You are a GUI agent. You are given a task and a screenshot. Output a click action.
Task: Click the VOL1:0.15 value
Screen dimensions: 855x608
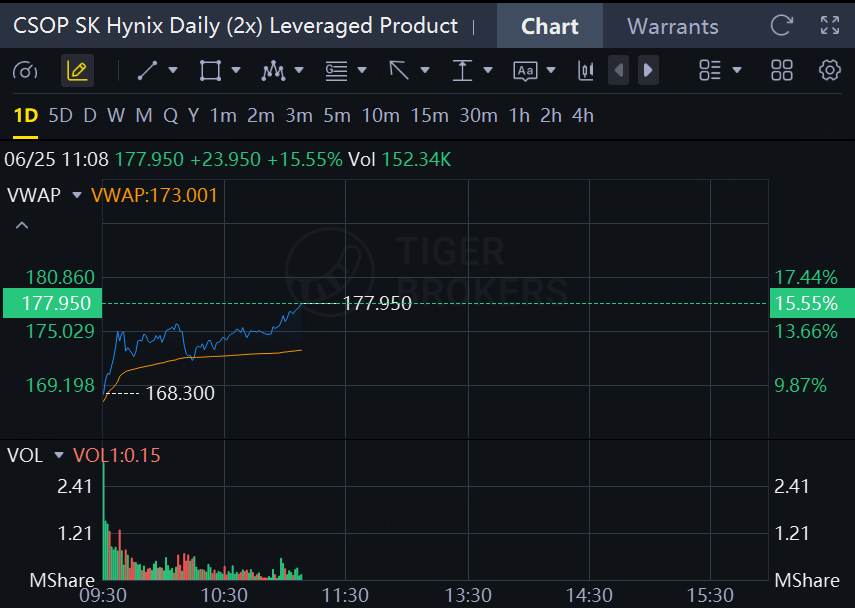[117, 455]
